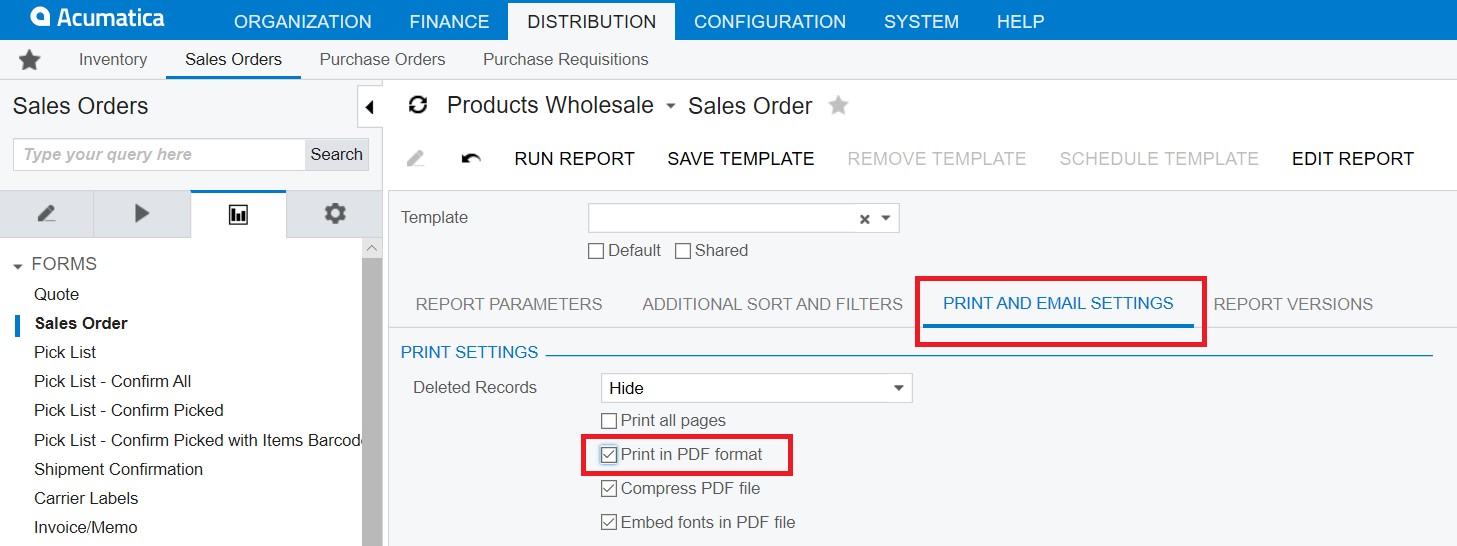The image size is (1457, 546).
Task: Click the sidebar query search field
Action: tap(159, 155)
